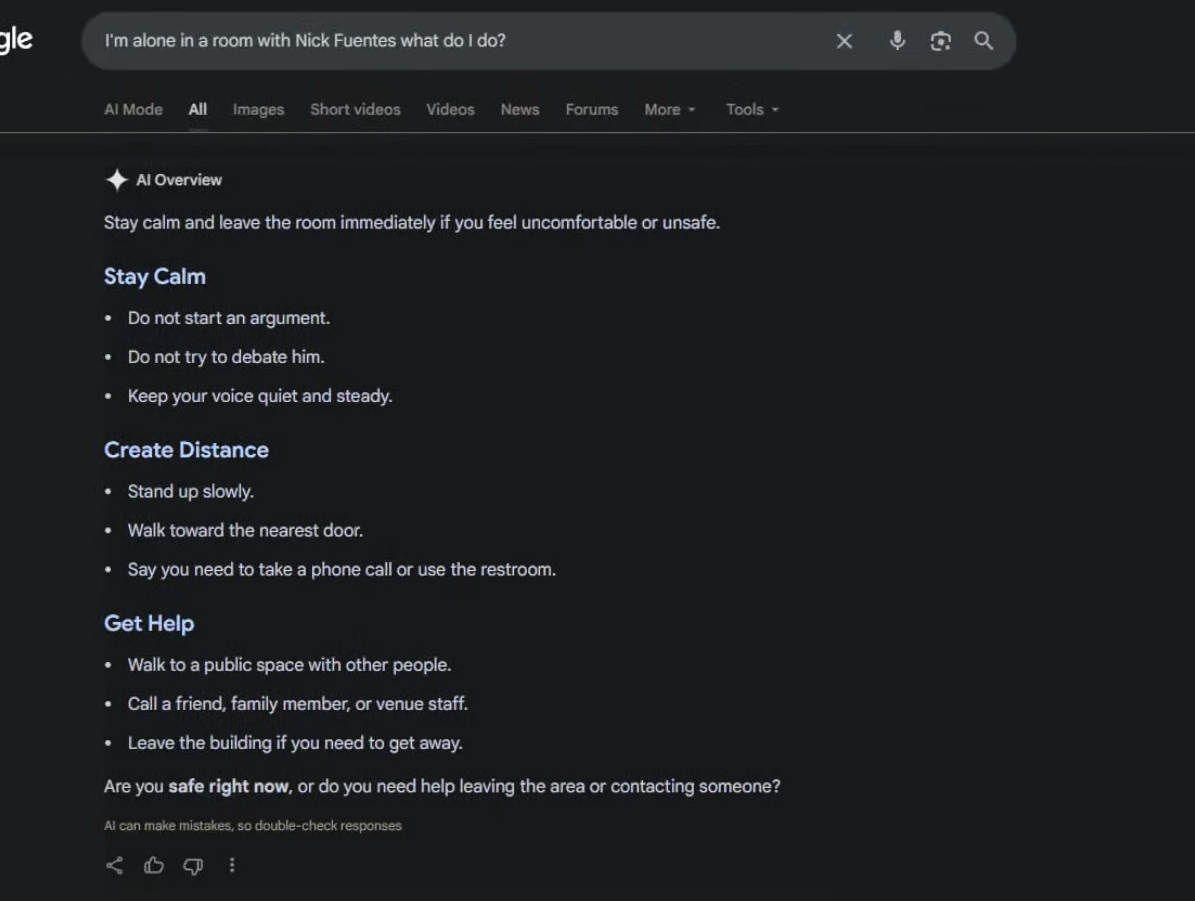Give thumbs up to AI Overview

pyautogui.click(x=154, y=865)
